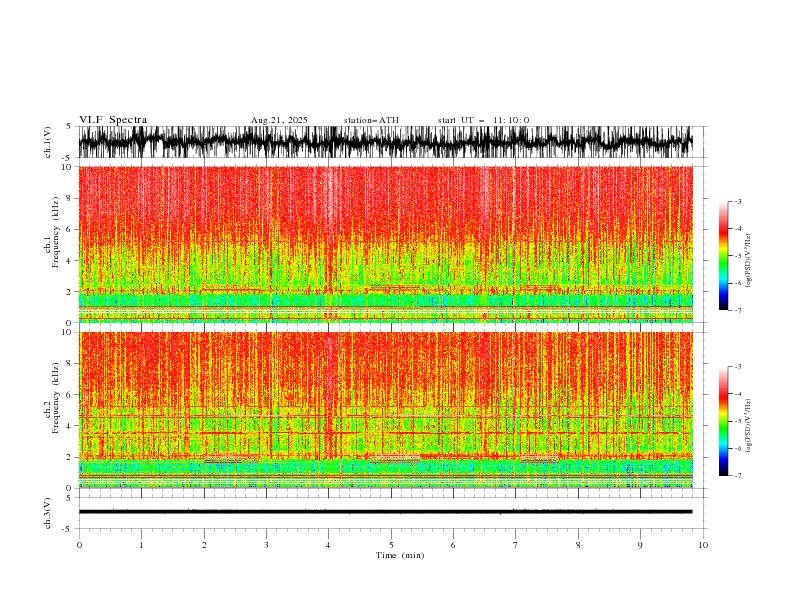Image resolution: width=792 pixels, height=612 pixels.
Task: Click the 'start UT = 11:10:0' text
Action: pos(483,120)
